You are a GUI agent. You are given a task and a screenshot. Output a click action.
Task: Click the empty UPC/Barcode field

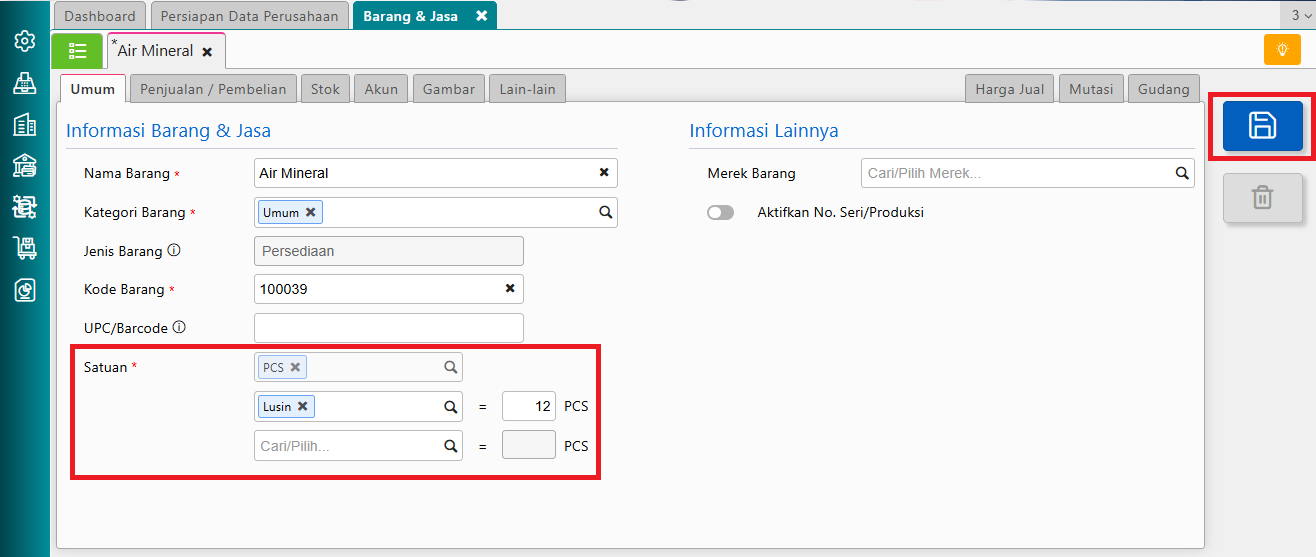389,328
